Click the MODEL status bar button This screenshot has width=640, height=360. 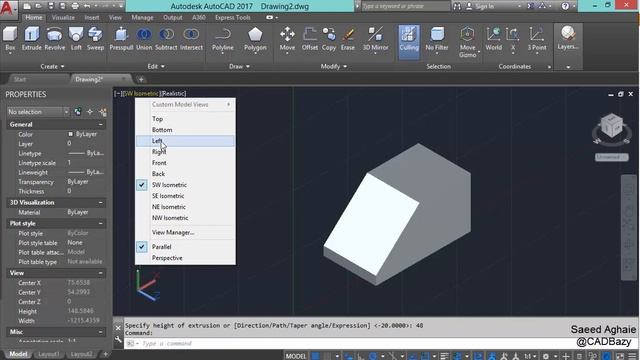click(296, 356)
